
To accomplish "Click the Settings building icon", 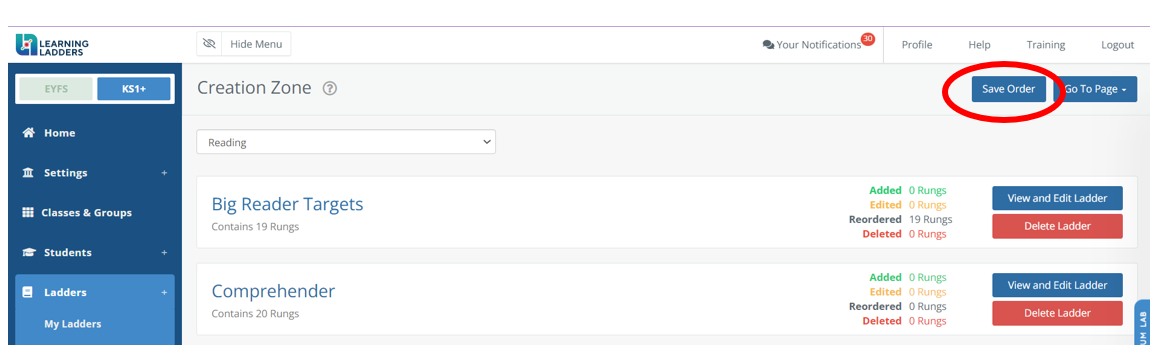I will coord(29,173).
